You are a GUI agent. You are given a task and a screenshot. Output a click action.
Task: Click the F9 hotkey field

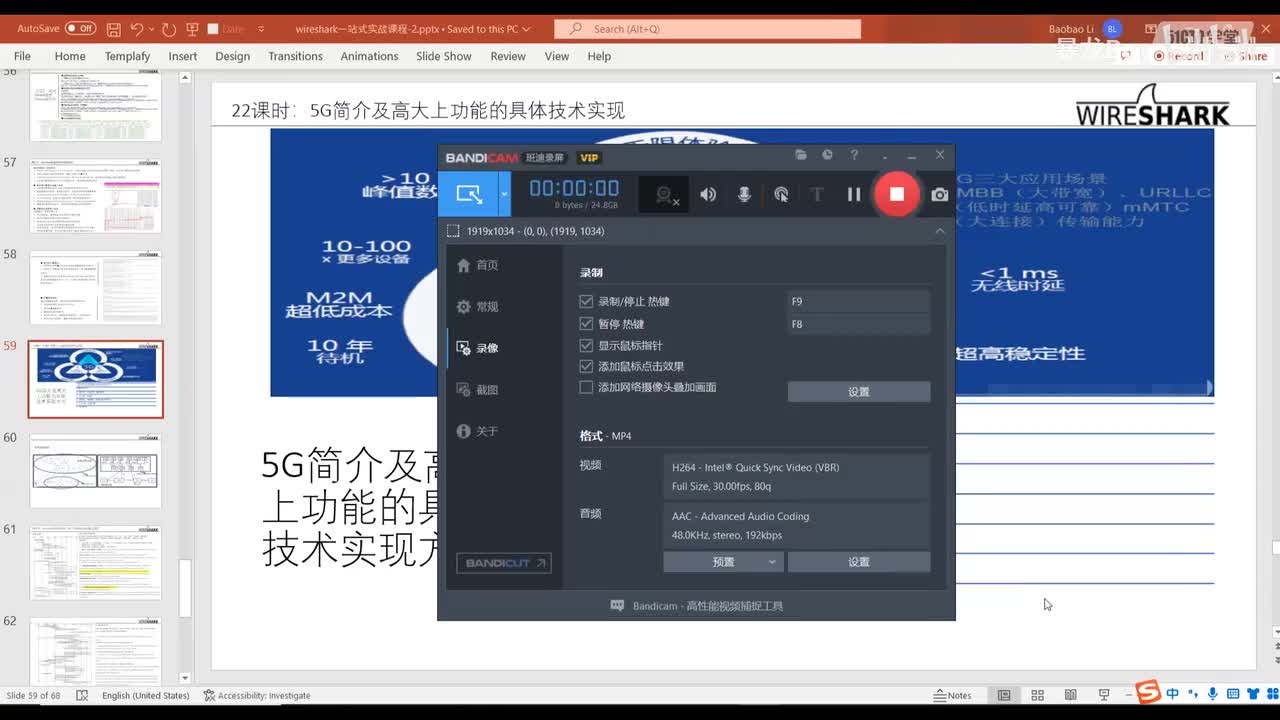tap(859, 301)
